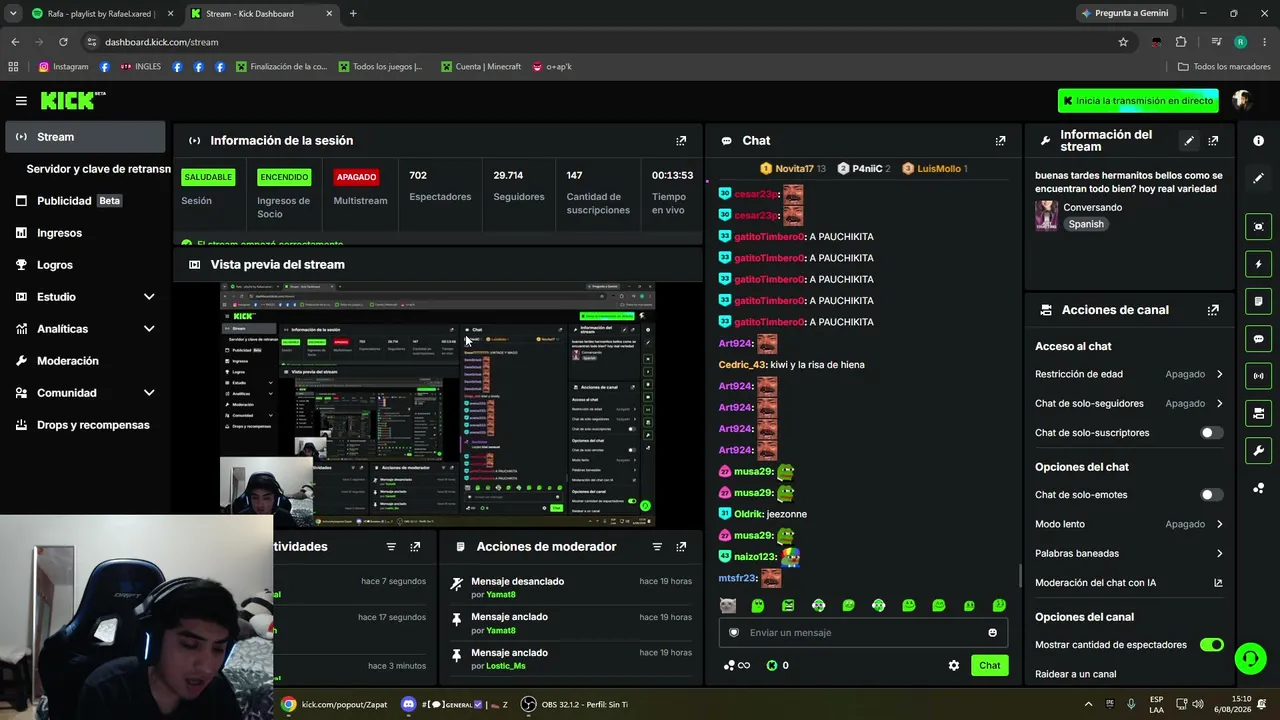The width and height of the screenshot is (1280, 720).
Task: Open the Chrome extensions puzzle icon
Action: tap(1181, 42)
